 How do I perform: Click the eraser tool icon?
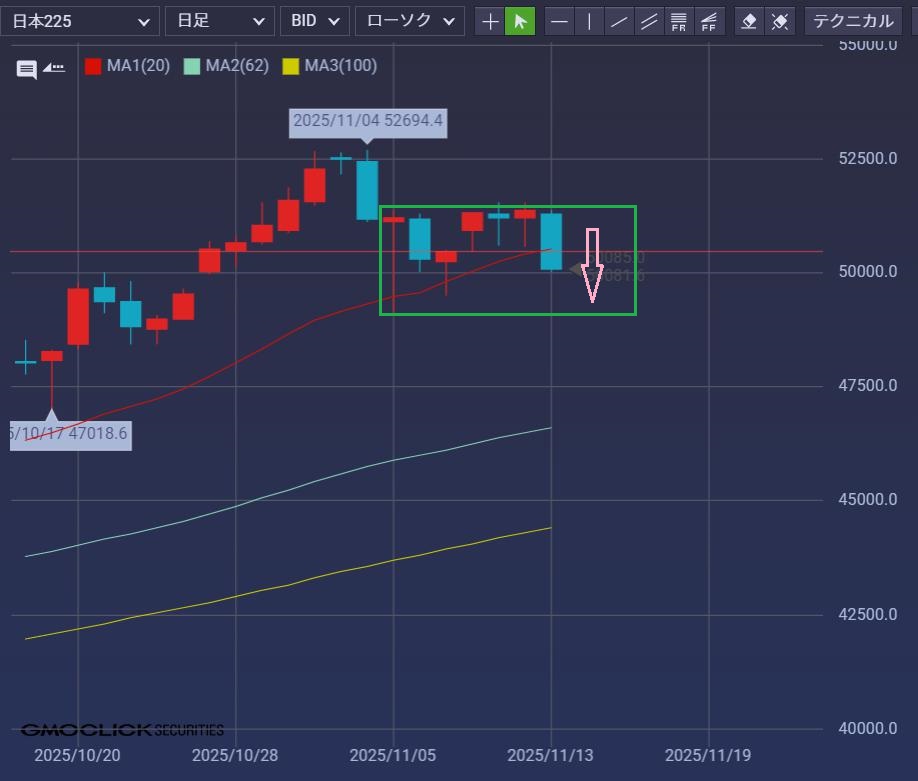(x=750, y=21)
